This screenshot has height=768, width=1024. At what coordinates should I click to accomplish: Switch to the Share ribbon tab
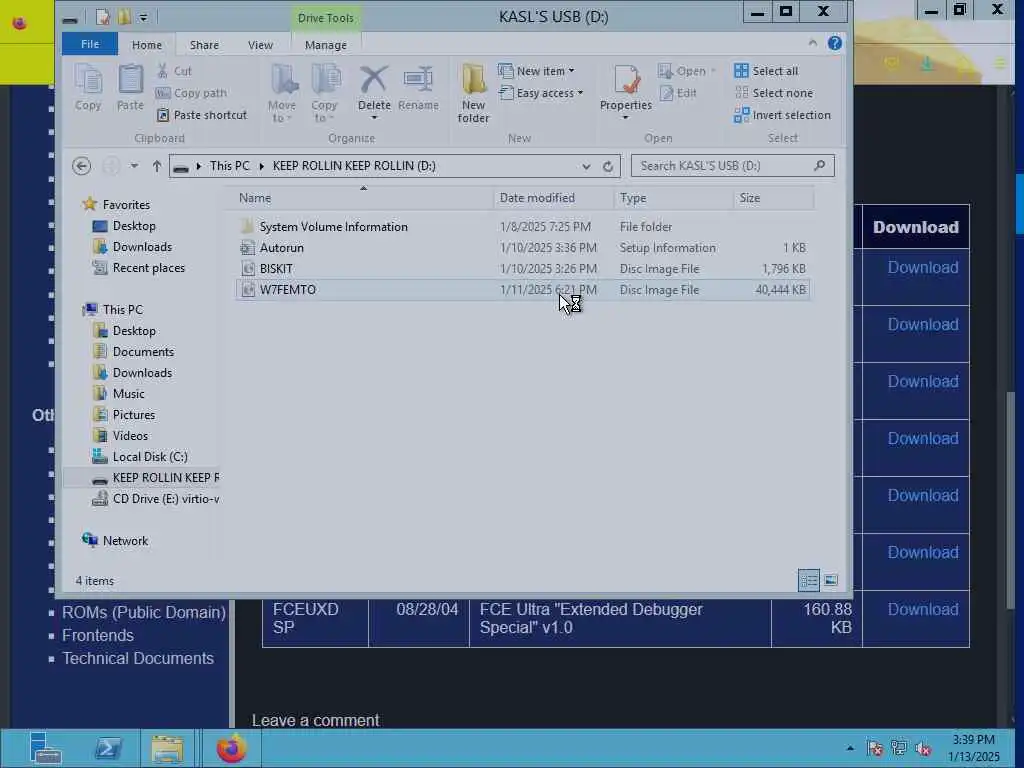click(204, 45)
